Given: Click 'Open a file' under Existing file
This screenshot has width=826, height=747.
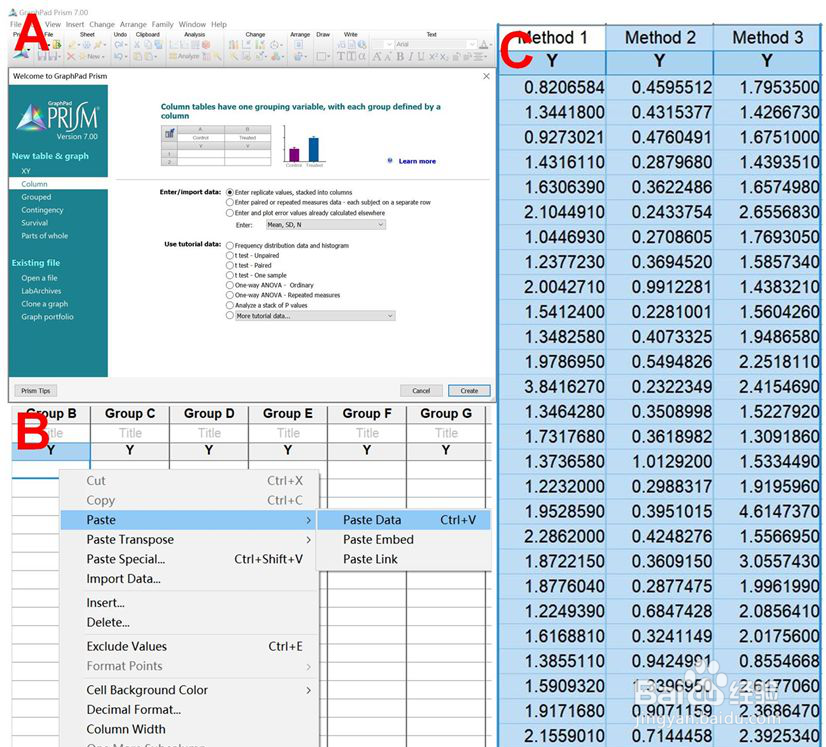Looking at the screenshot, I should (39, 278).
